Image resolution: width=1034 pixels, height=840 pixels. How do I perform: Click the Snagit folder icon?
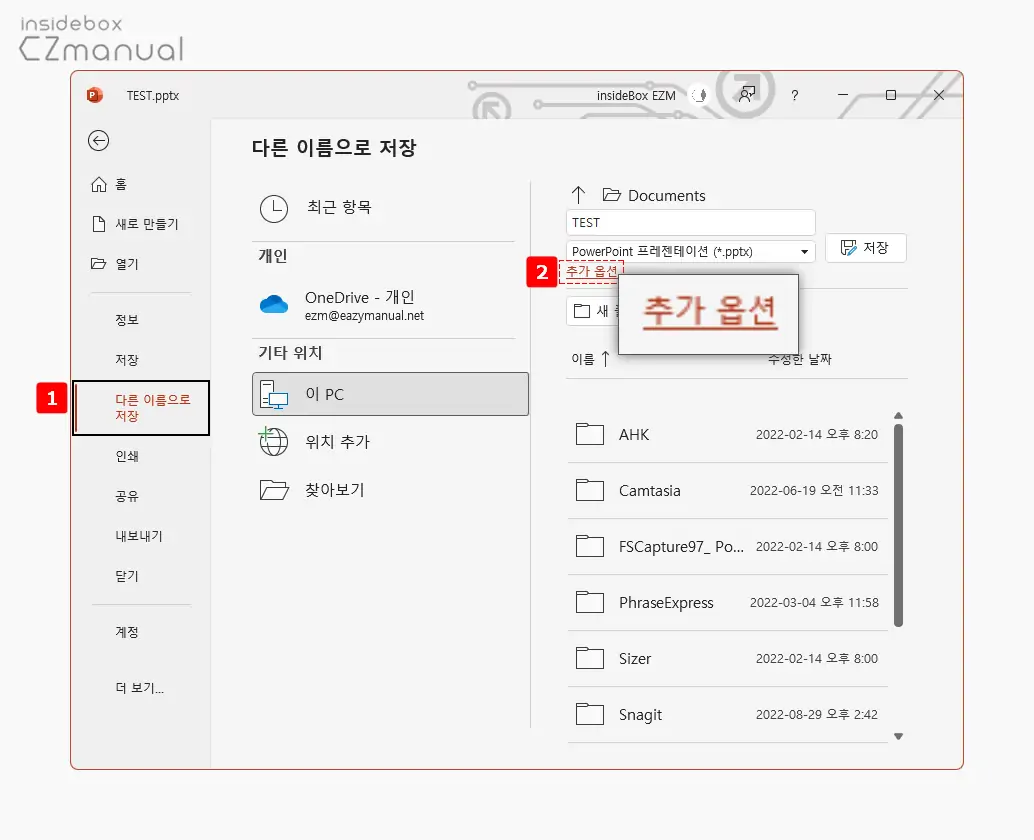coord(590,715)
